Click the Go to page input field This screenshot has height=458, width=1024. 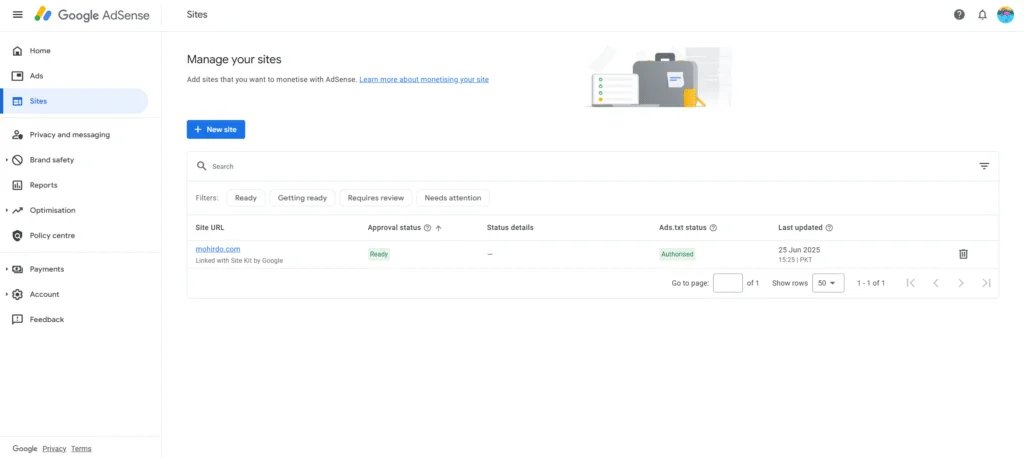click(x=727, y=283)
